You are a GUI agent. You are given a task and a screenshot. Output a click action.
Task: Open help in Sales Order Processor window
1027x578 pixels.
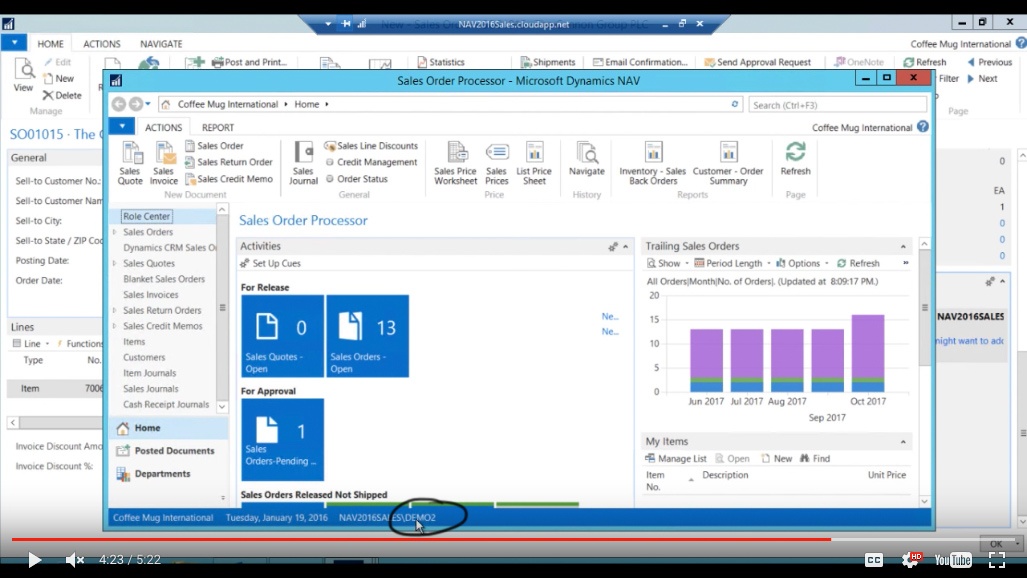pos(923,127)
